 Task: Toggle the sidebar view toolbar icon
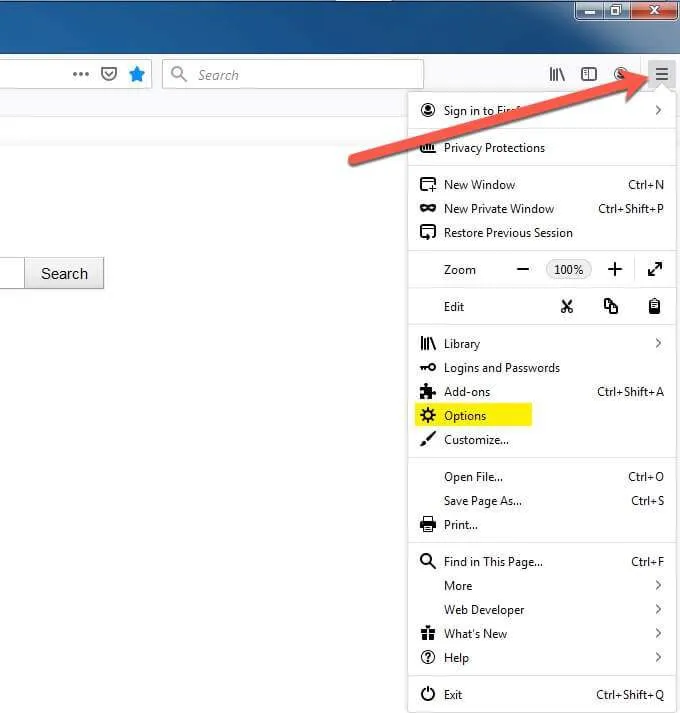(x=589, y=74)
